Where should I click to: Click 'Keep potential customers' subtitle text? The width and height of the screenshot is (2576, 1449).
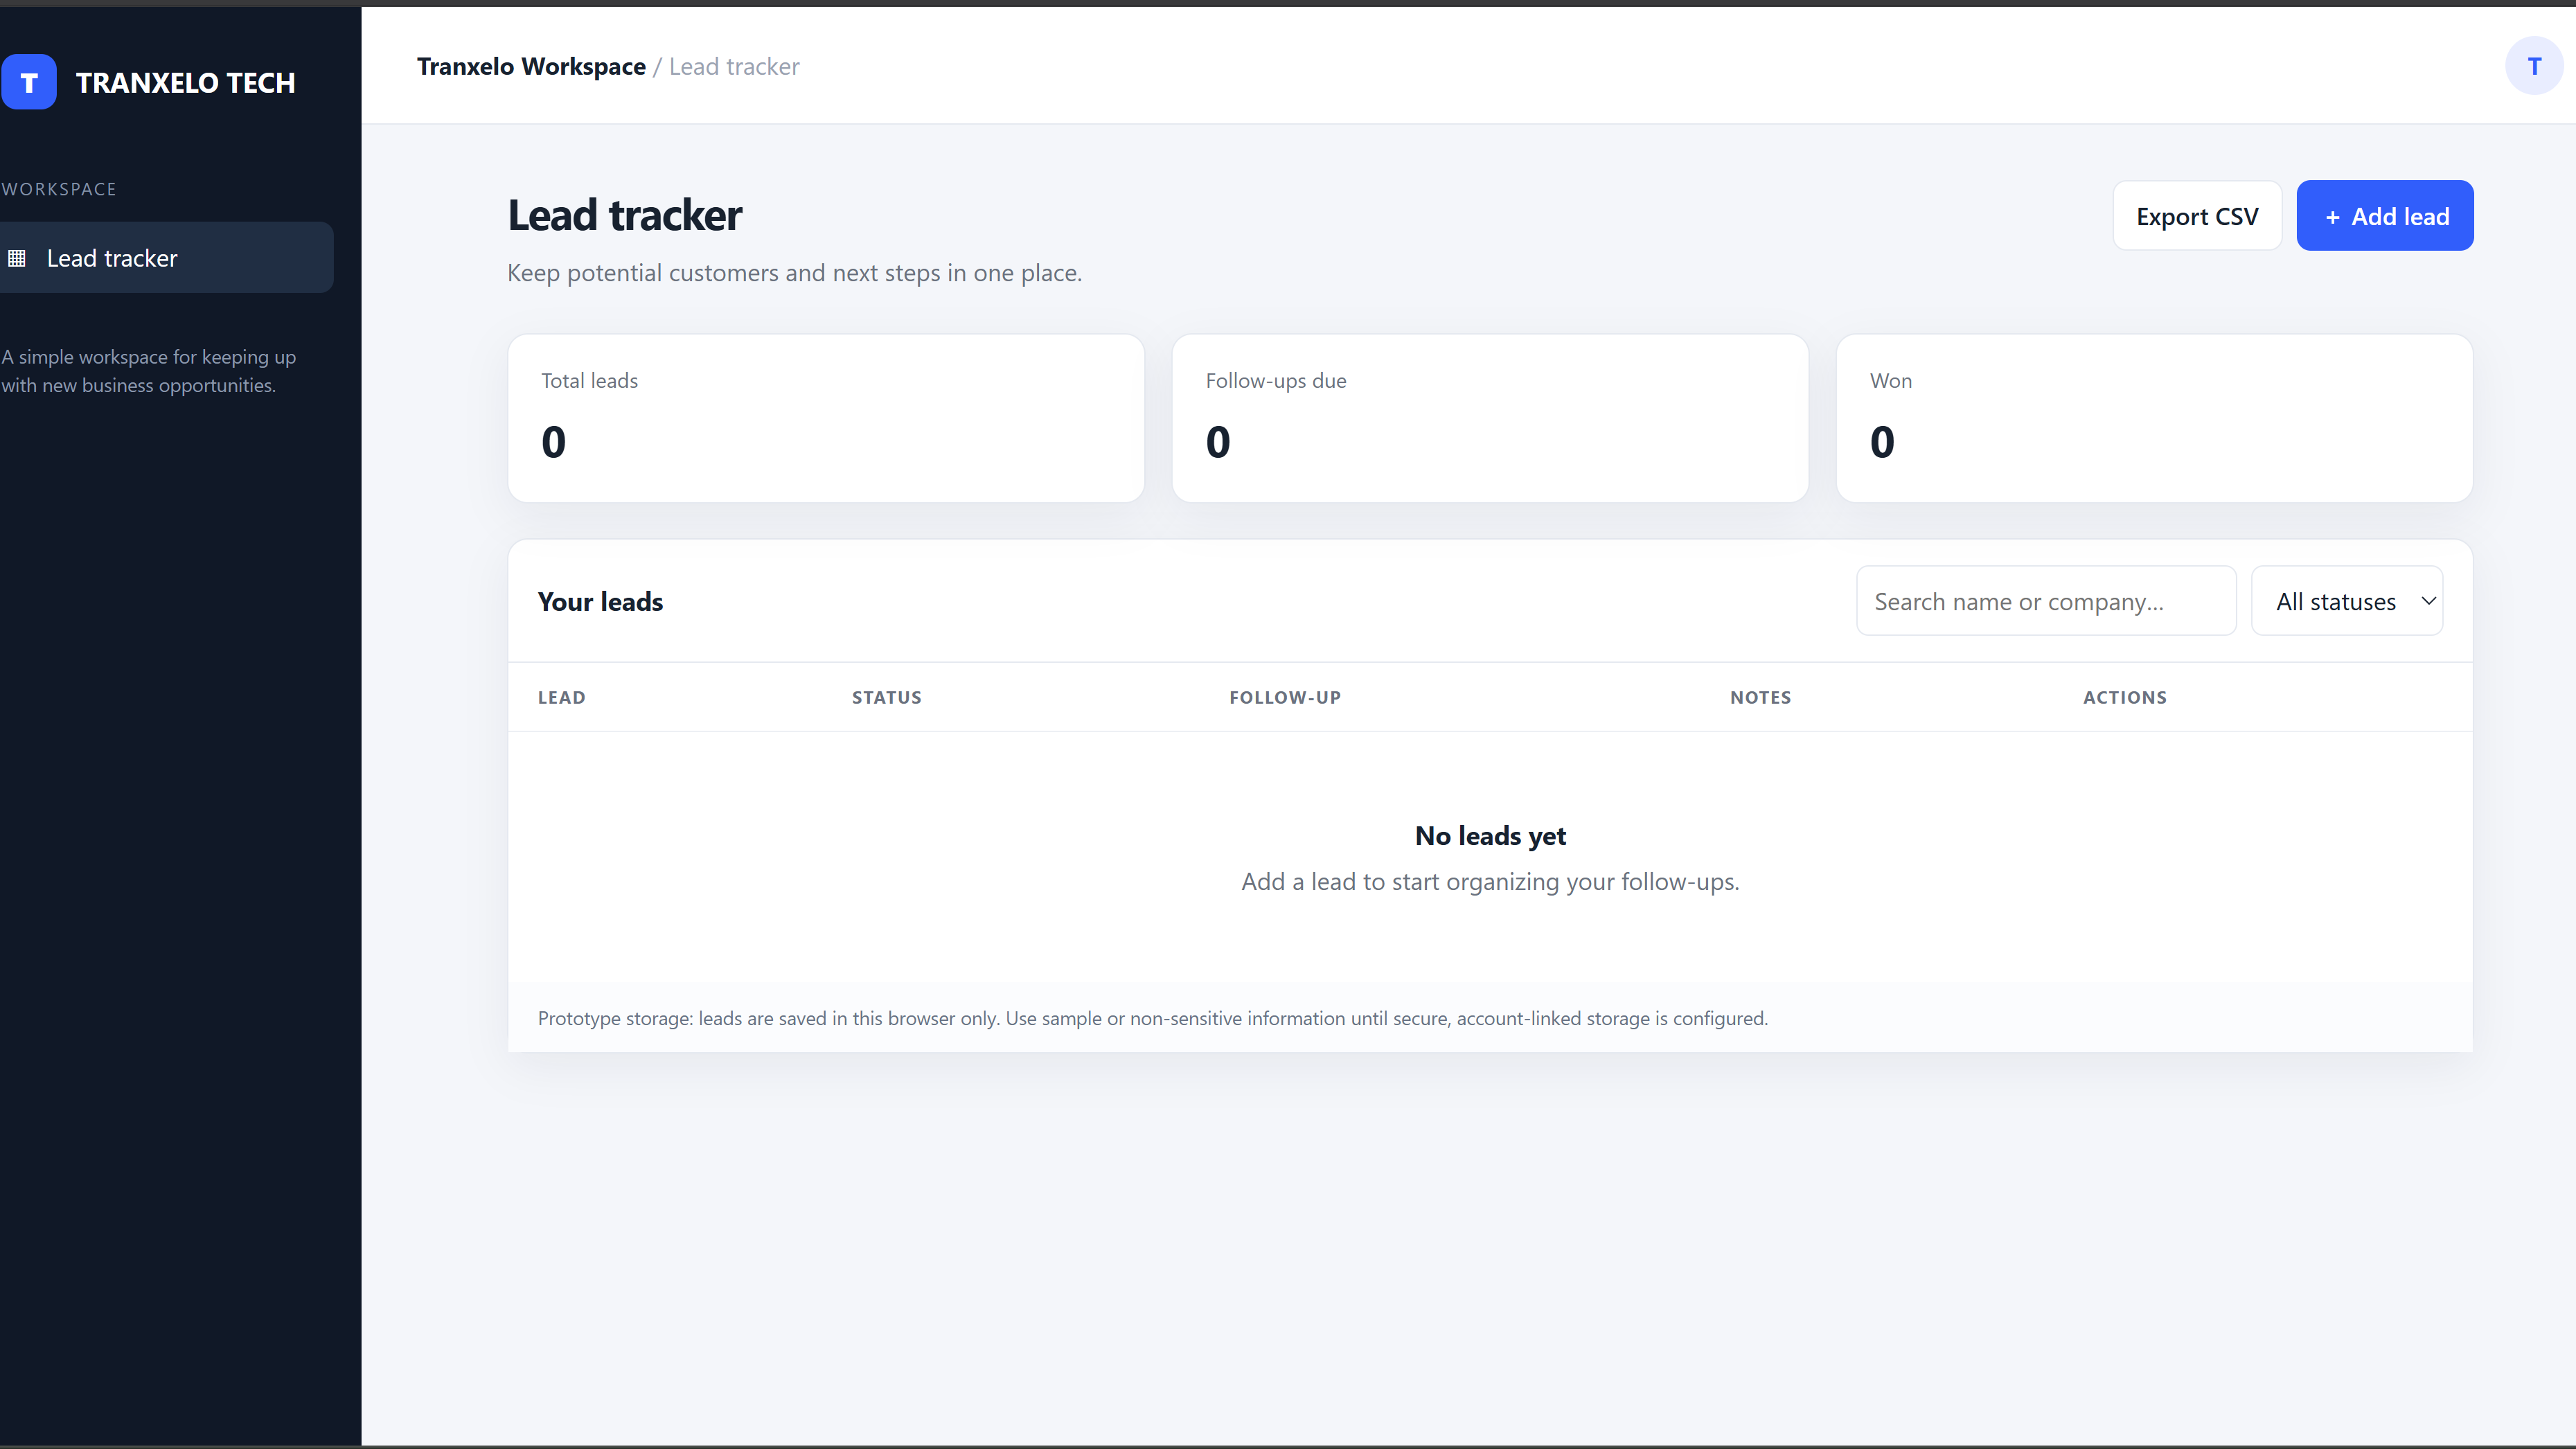coord(795,273)
